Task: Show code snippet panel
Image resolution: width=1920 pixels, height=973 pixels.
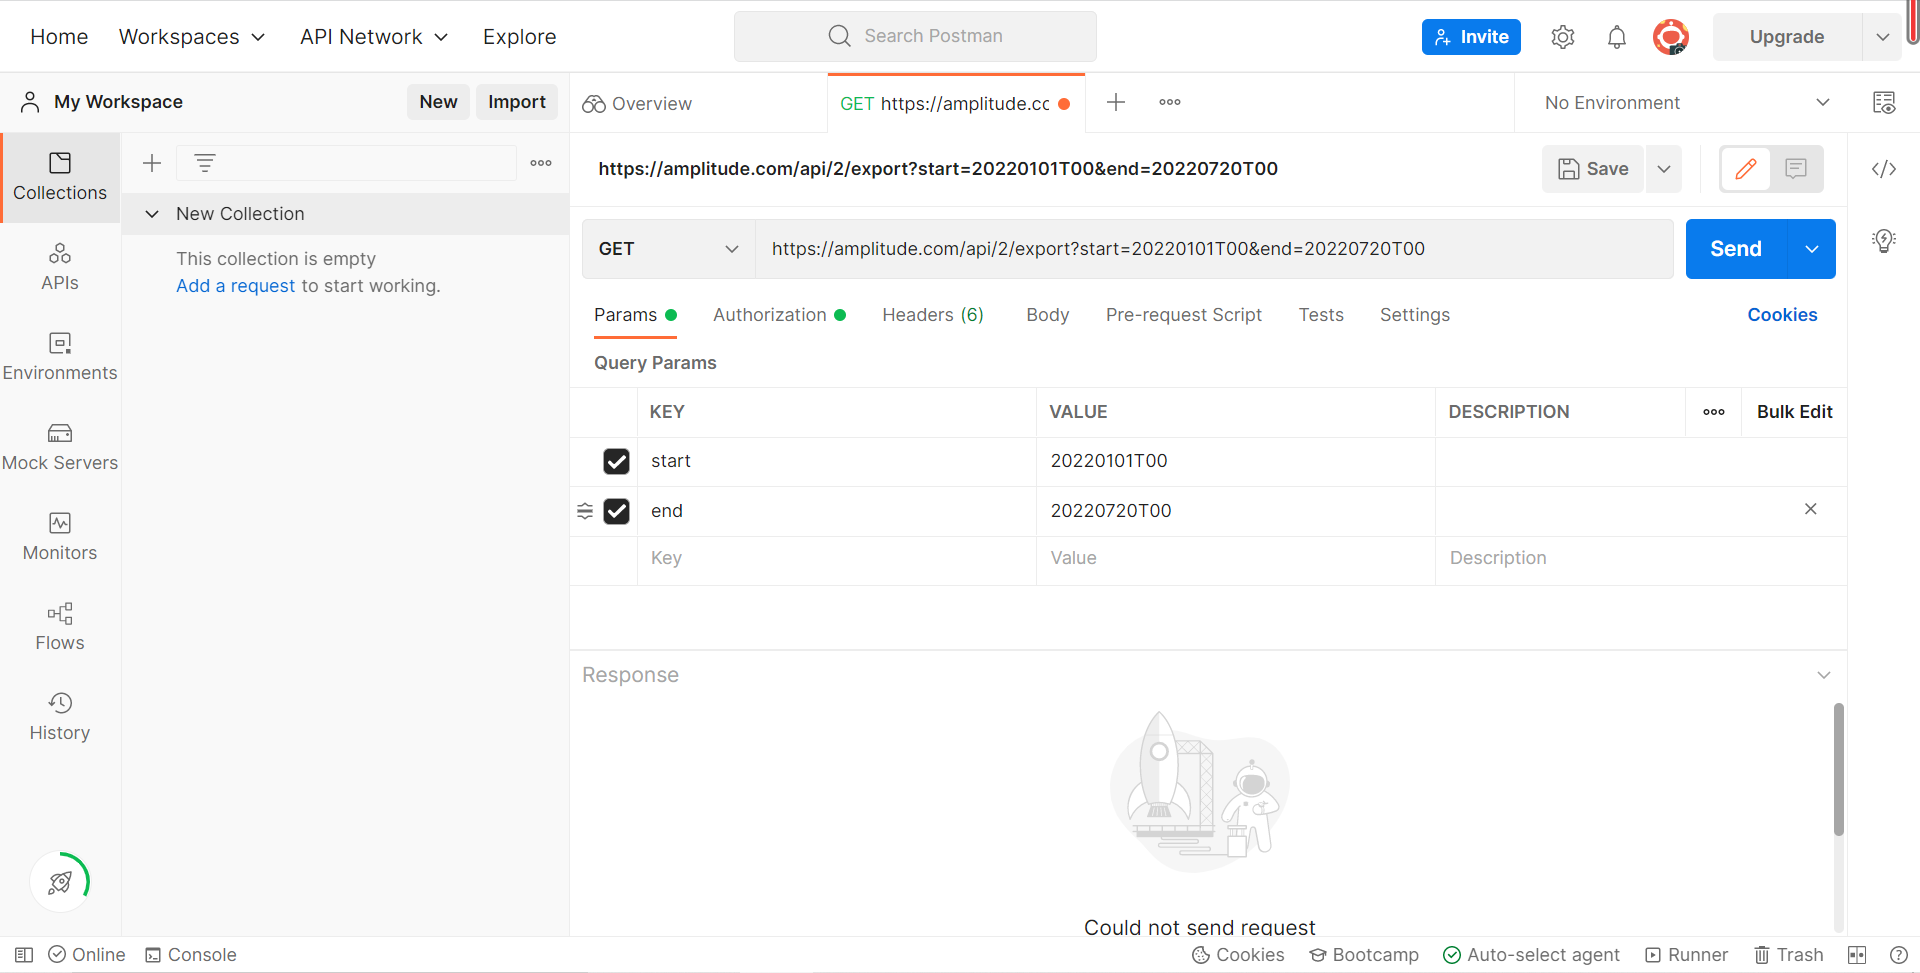Action: click(1884, 169)
